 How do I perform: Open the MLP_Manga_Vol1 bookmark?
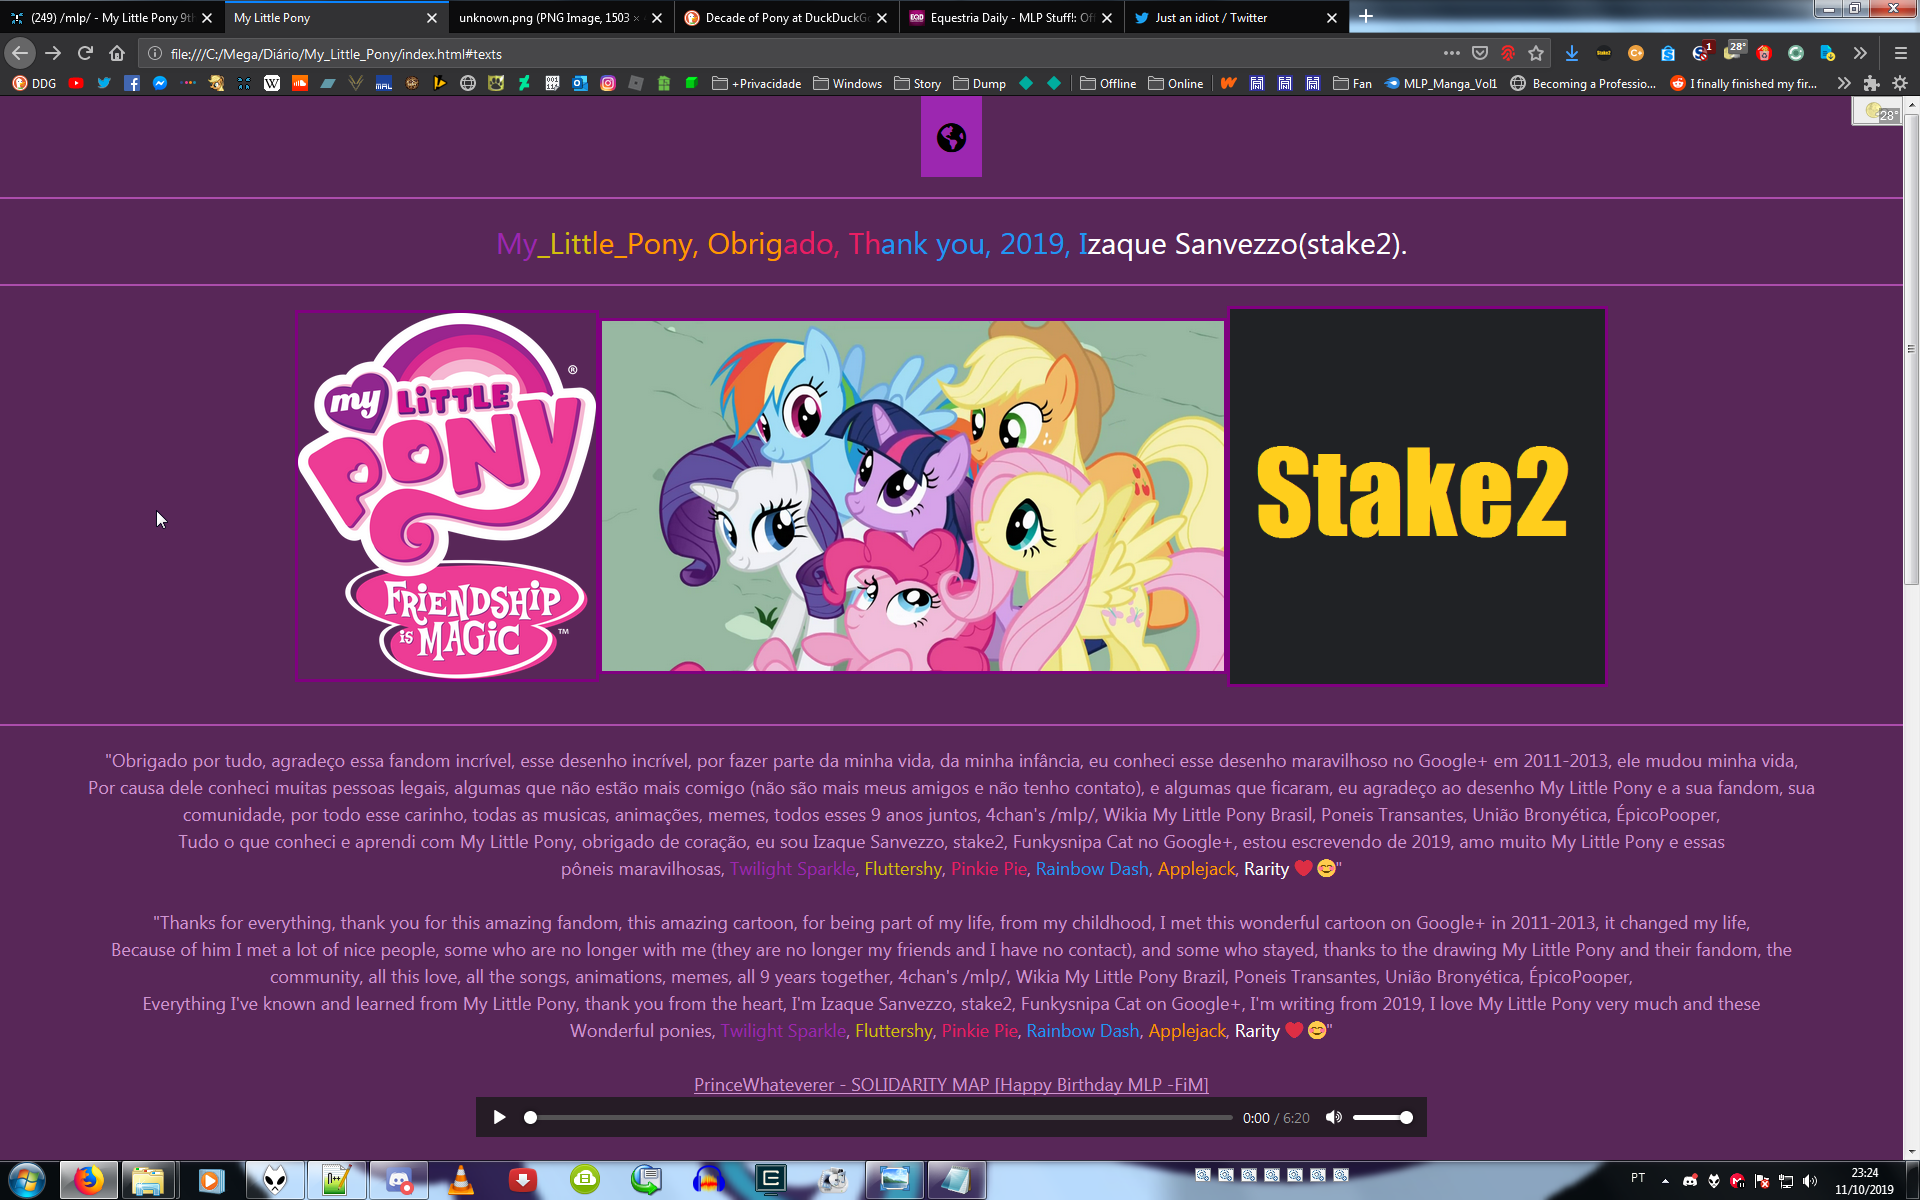(x=1440, y=83)
